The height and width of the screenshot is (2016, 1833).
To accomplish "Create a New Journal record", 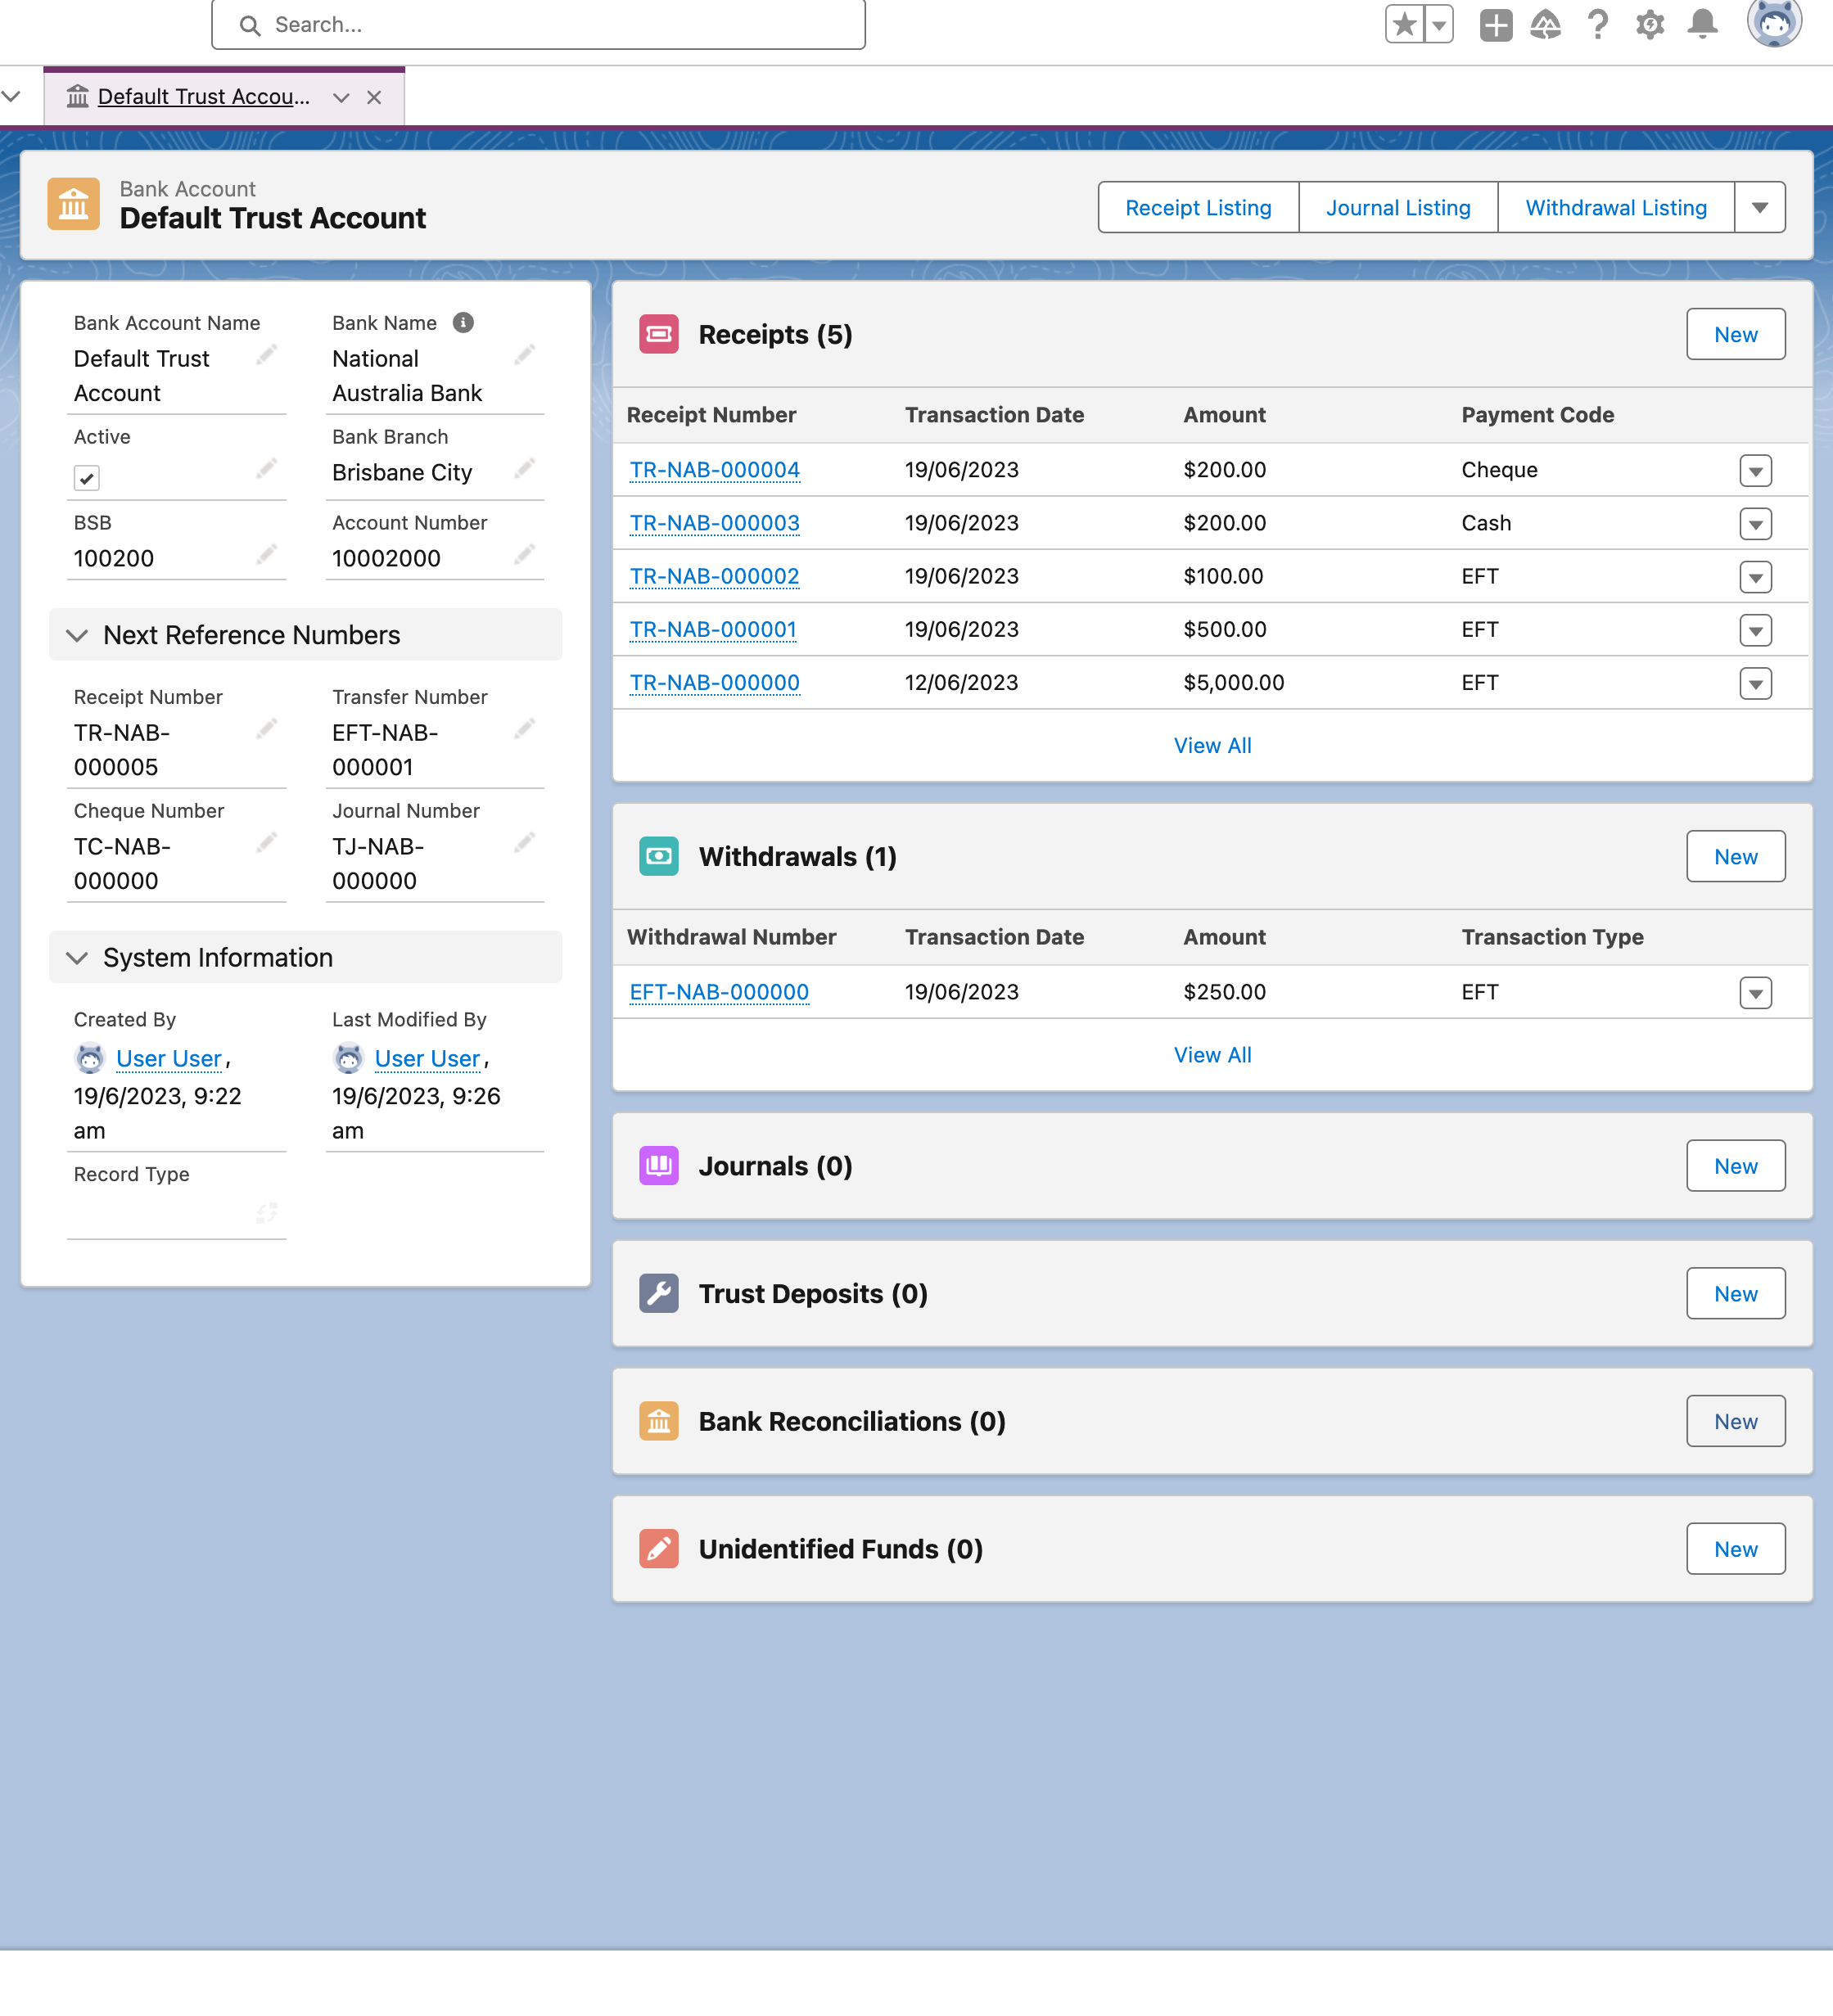I will tap(1735, 1166).
